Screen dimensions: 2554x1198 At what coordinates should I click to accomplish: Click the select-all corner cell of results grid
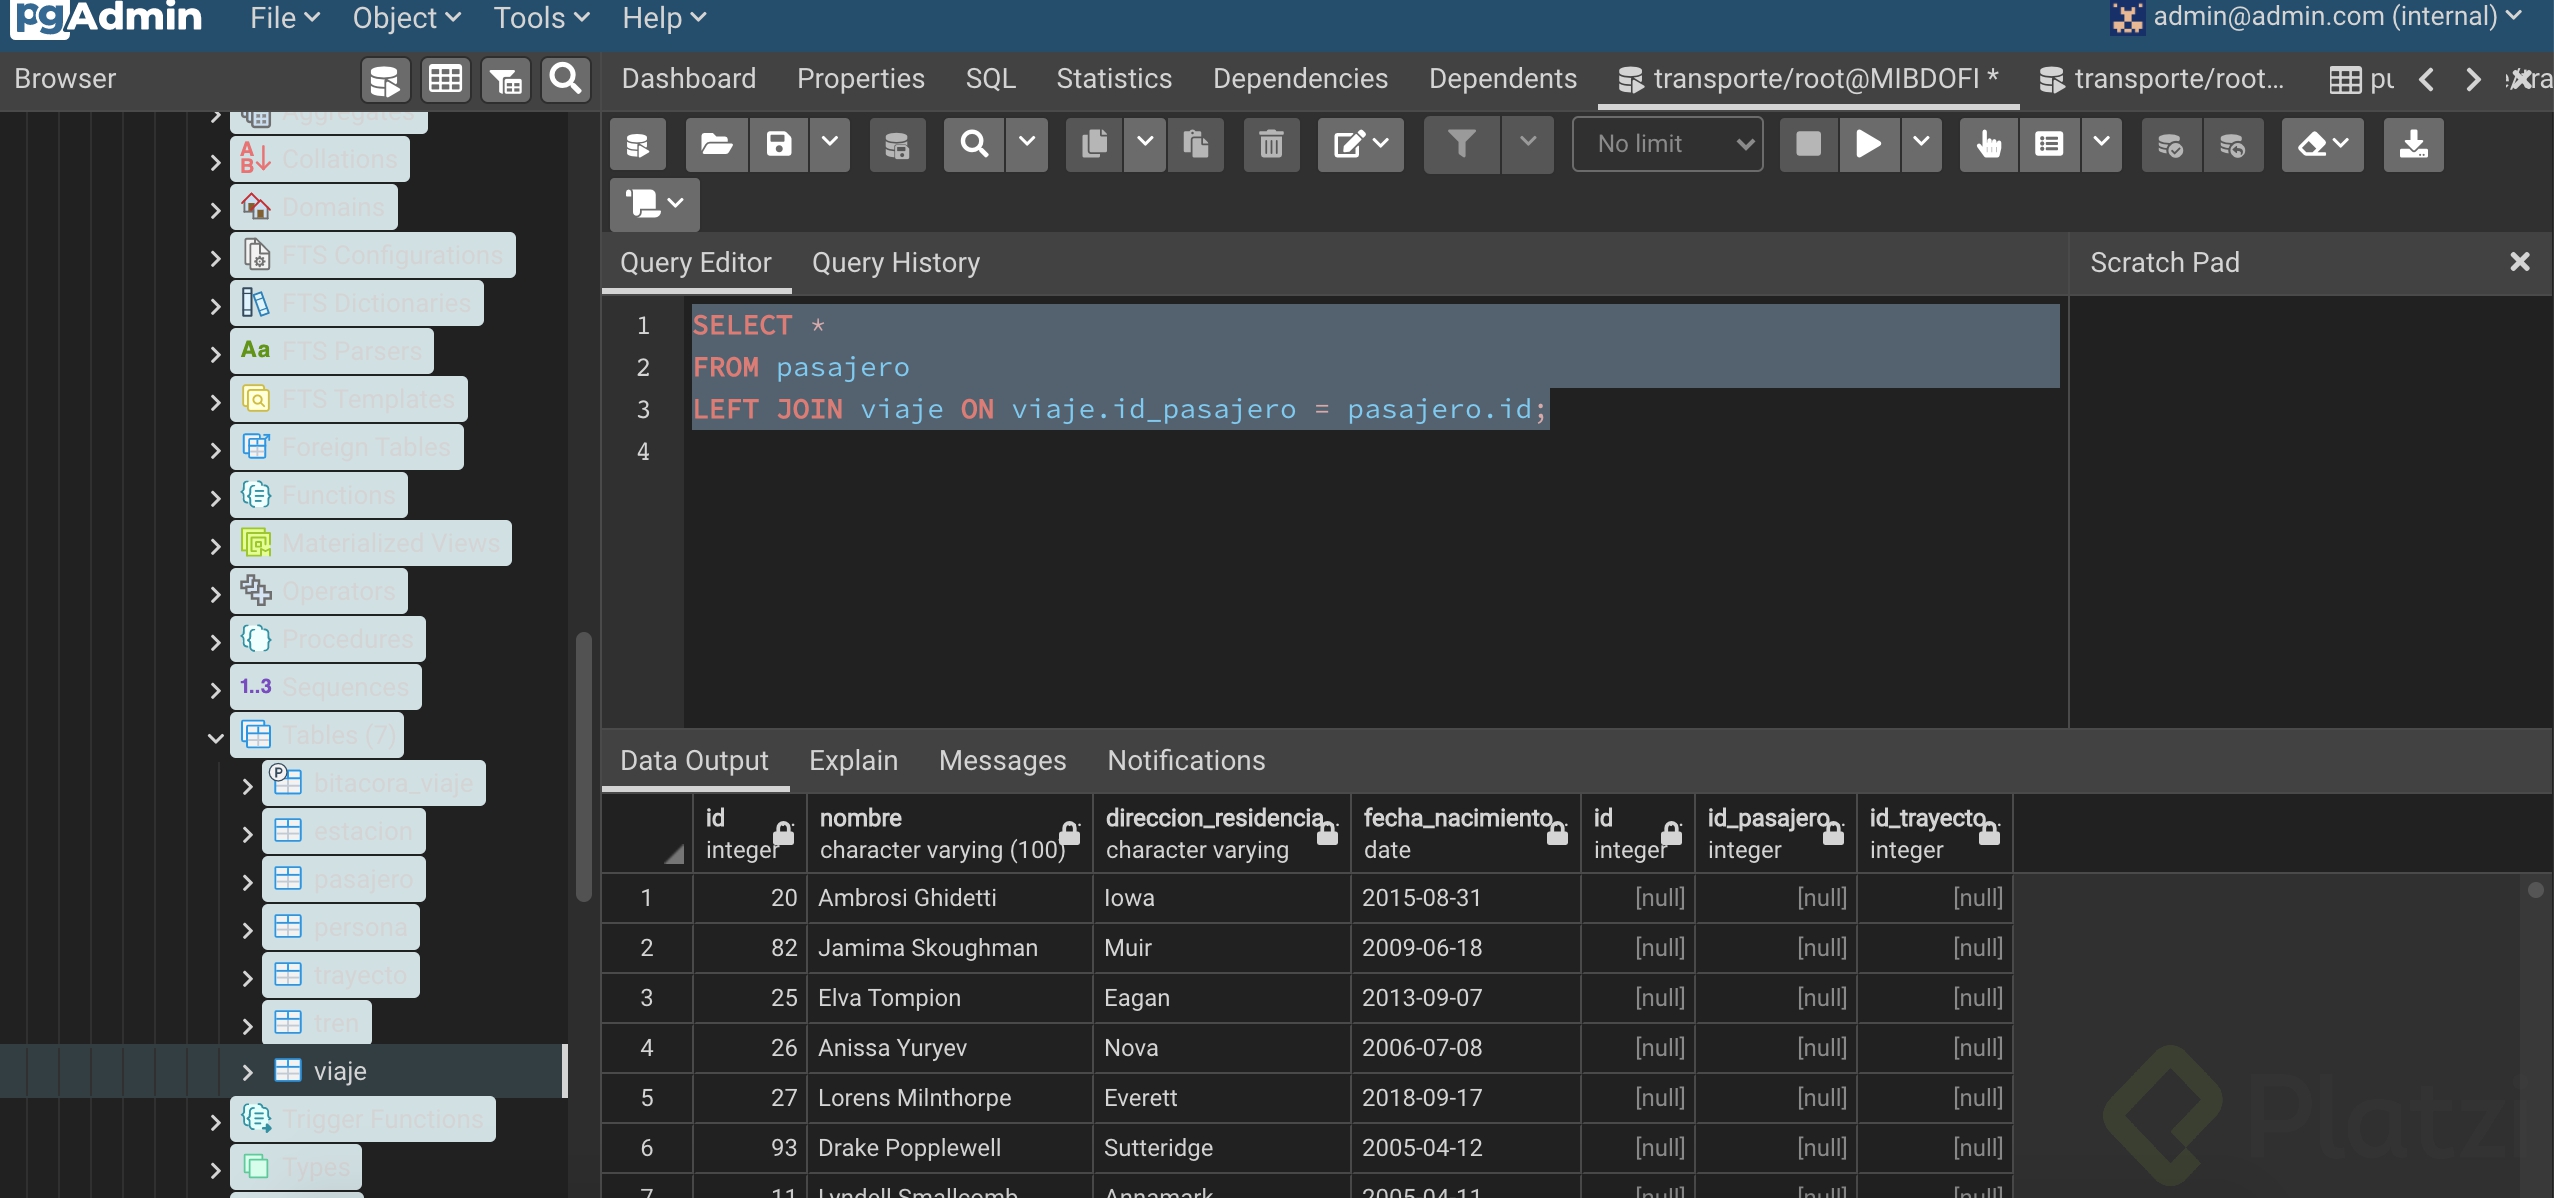[x=647, y=834]
